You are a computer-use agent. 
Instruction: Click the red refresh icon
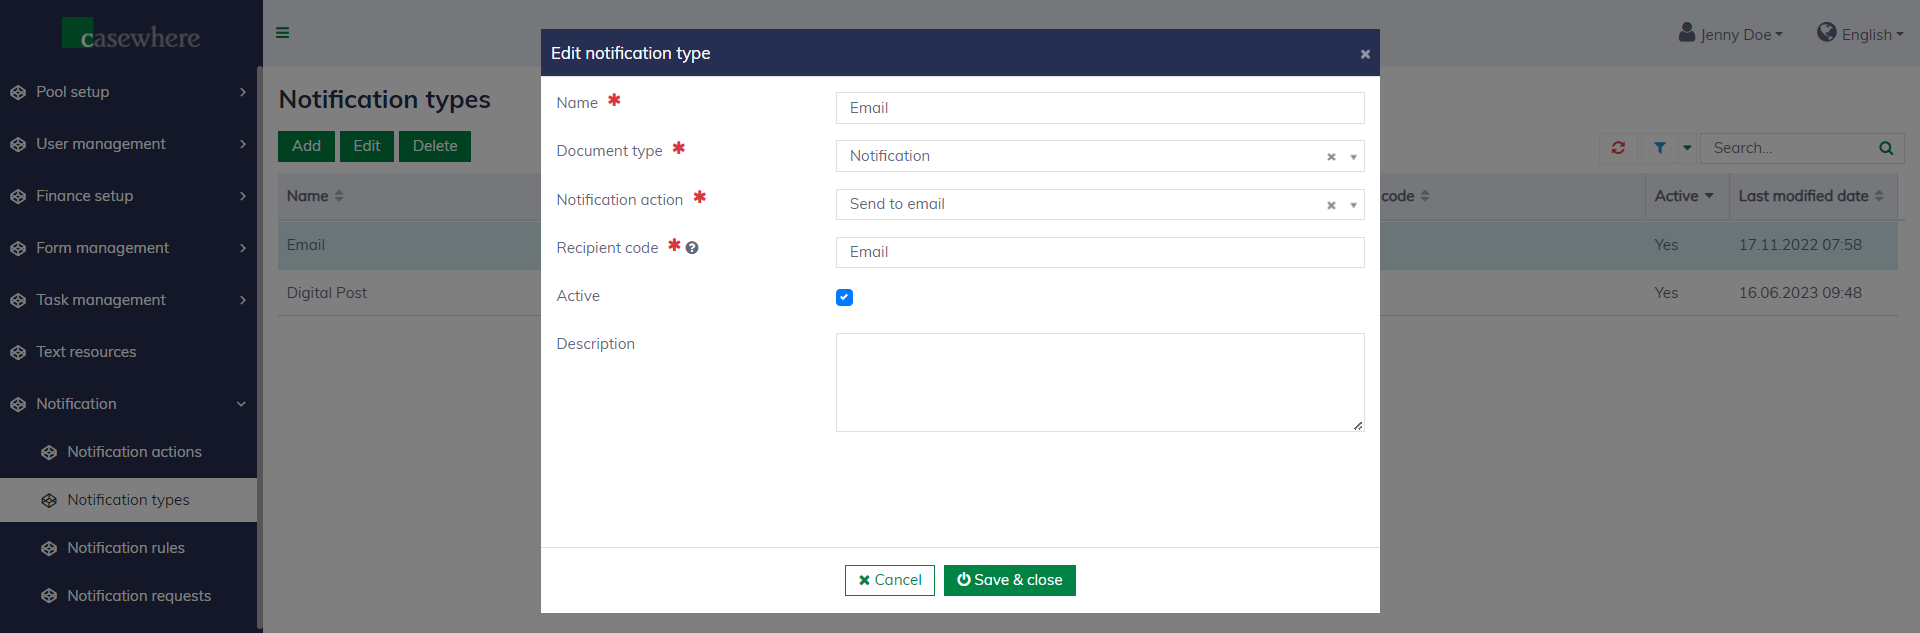[1618, 148]
